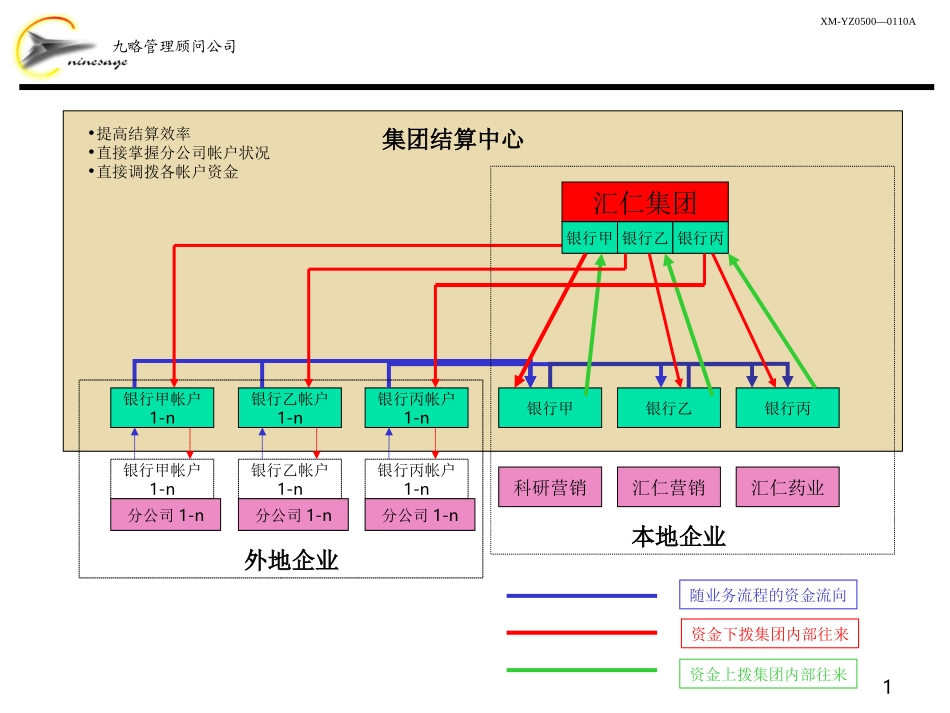This screenshot has height=713, width=950.
Task: Select the green 银行甲 box above 科研营销
Action: [550, 408]
